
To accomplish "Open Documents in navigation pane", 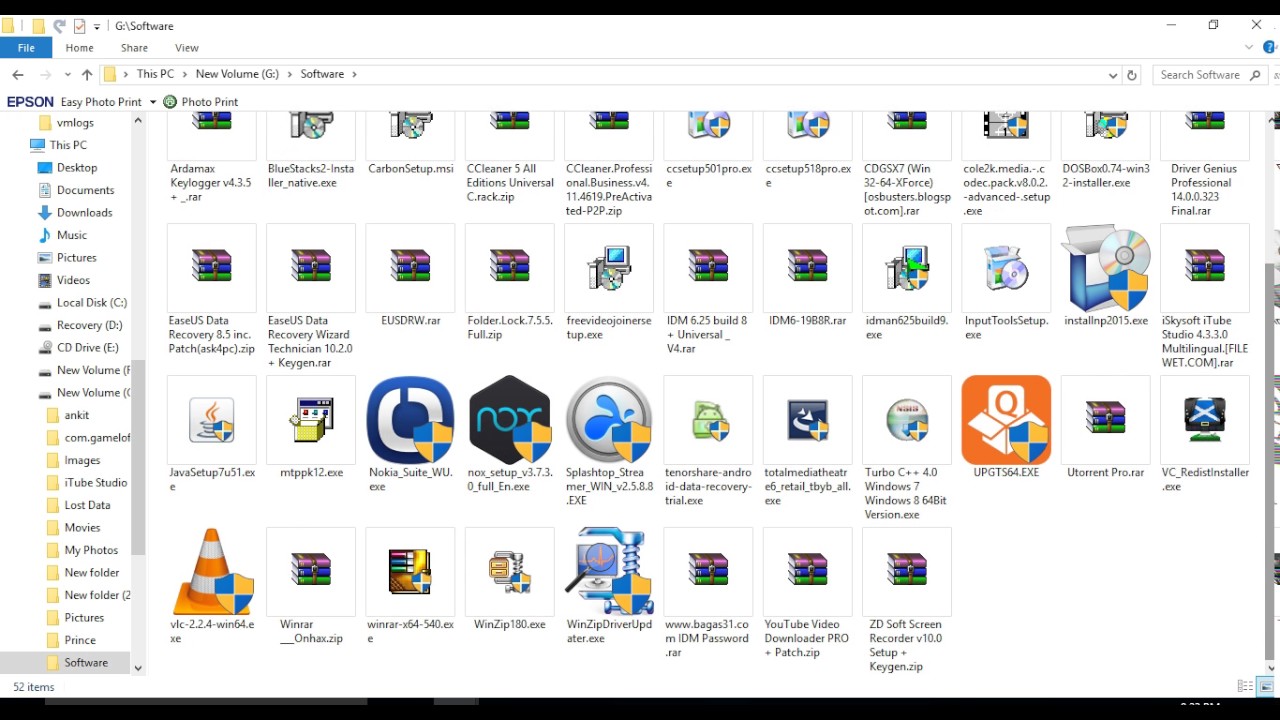I will pos(85,190).
